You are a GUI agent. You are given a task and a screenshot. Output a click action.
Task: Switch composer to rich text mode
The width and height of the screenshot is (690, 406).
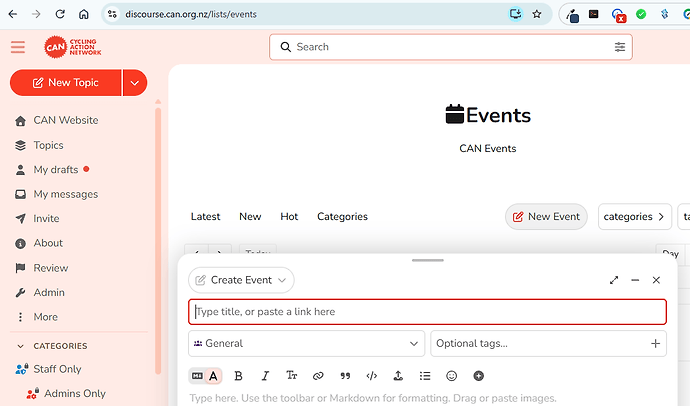tap(213, 376)
